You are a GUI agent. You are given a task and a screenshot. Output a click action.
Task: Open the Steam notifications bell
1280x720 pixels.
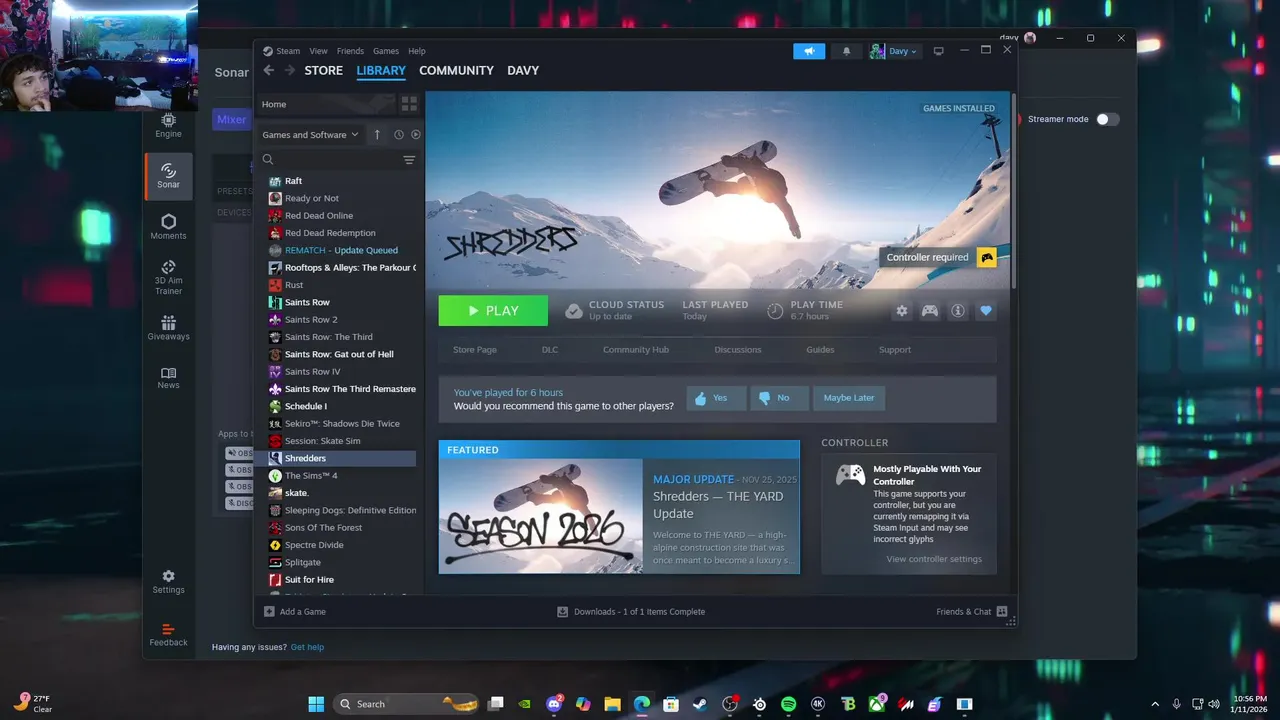coord(846,51)
